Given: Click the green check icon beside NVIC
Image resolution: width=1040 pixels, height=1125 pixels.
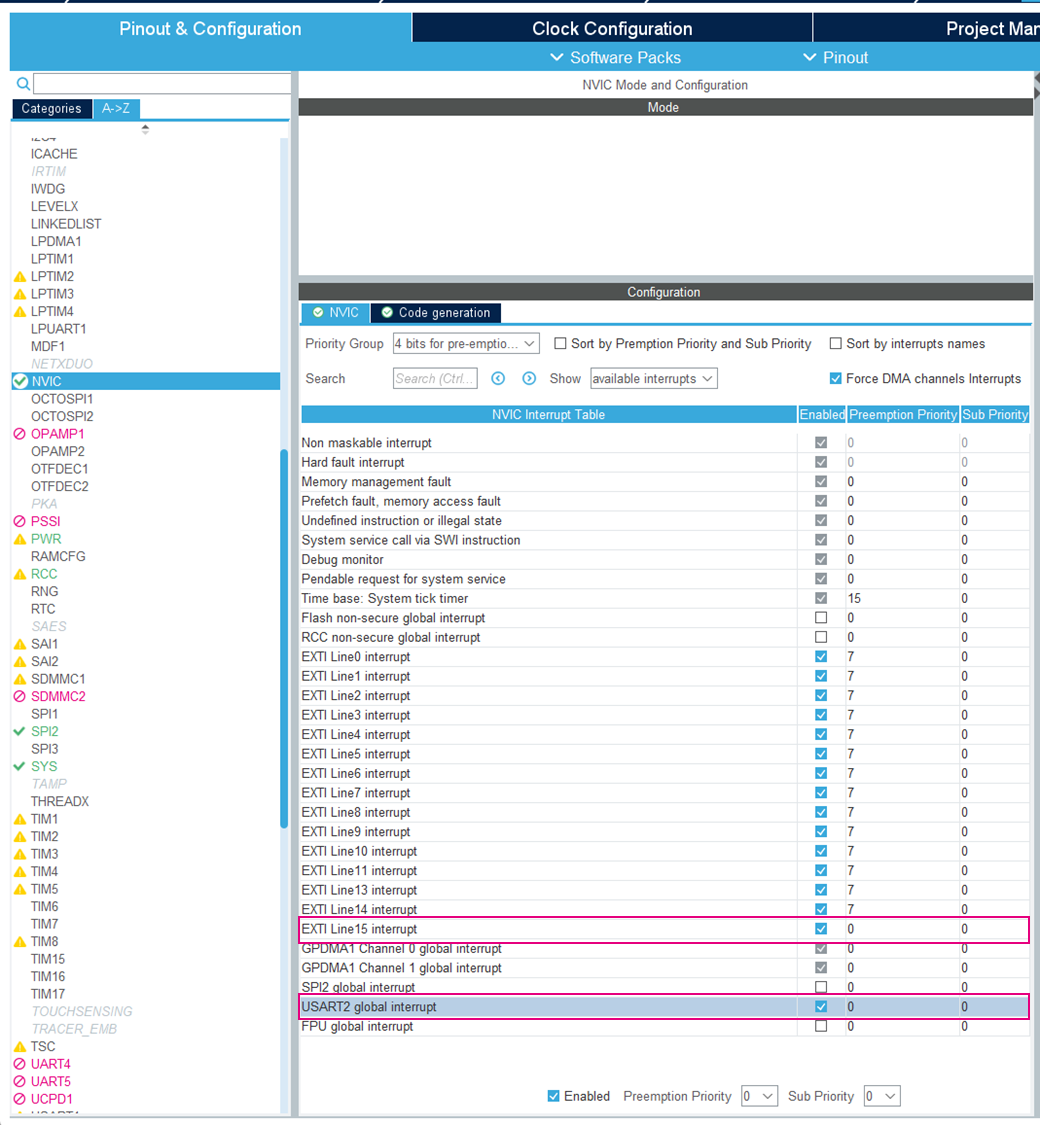Looking at the screenshot, I should pos(20,381).
